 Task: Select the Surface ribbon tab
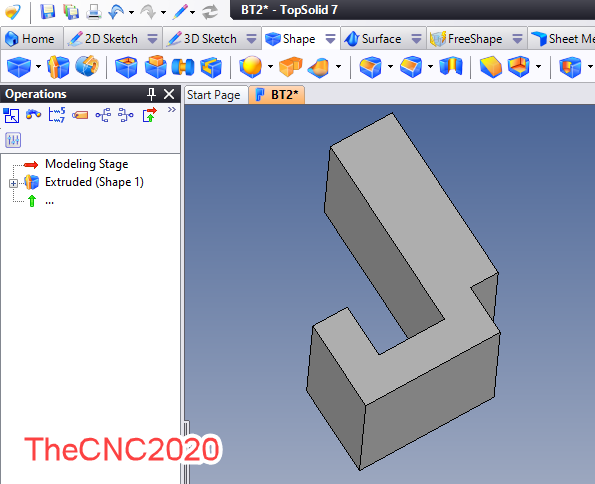[x=381, y=39]
